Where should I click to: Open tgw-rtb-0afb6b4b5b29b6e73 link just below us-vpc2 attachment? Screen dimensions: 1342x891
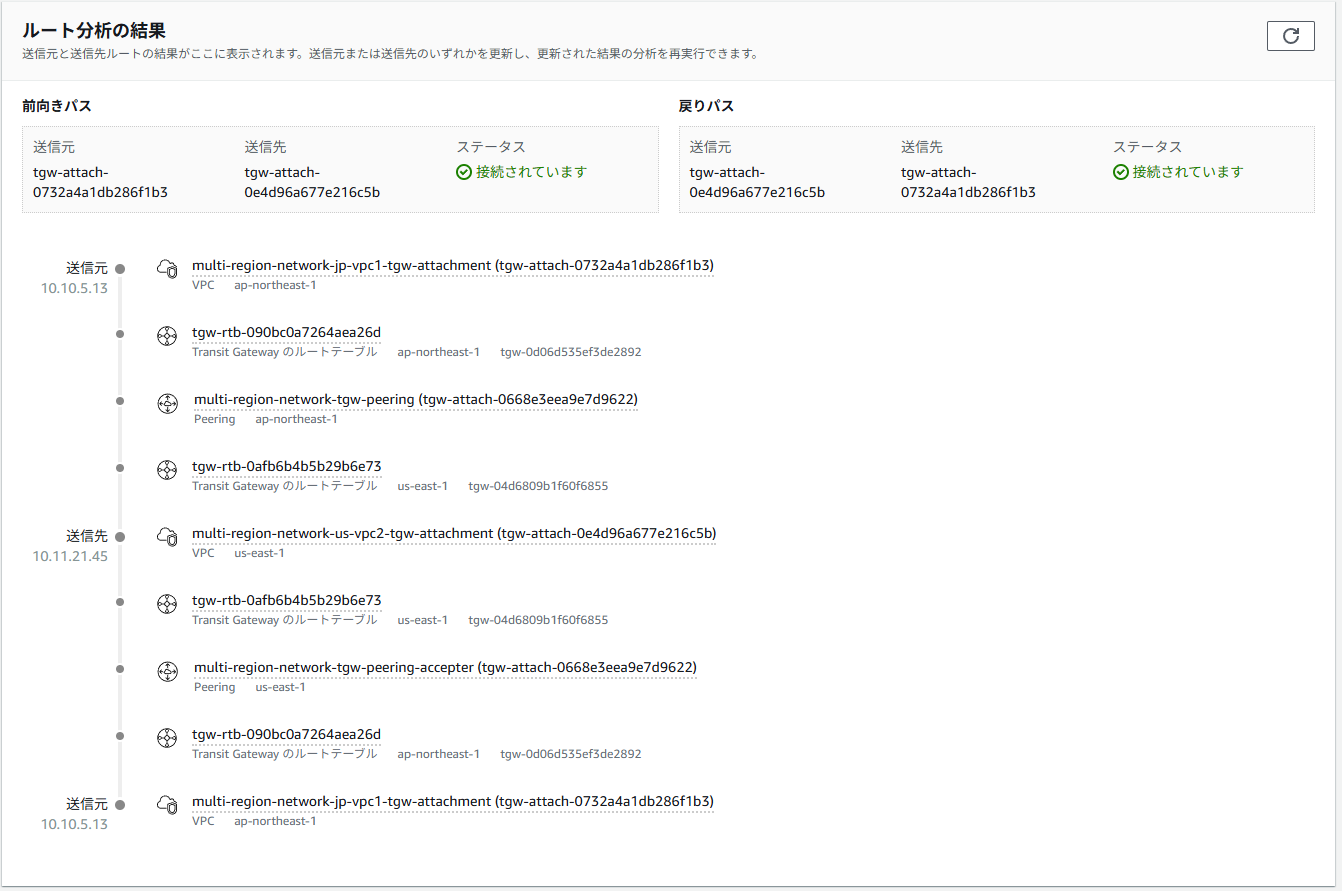click(x=286, y=601)
